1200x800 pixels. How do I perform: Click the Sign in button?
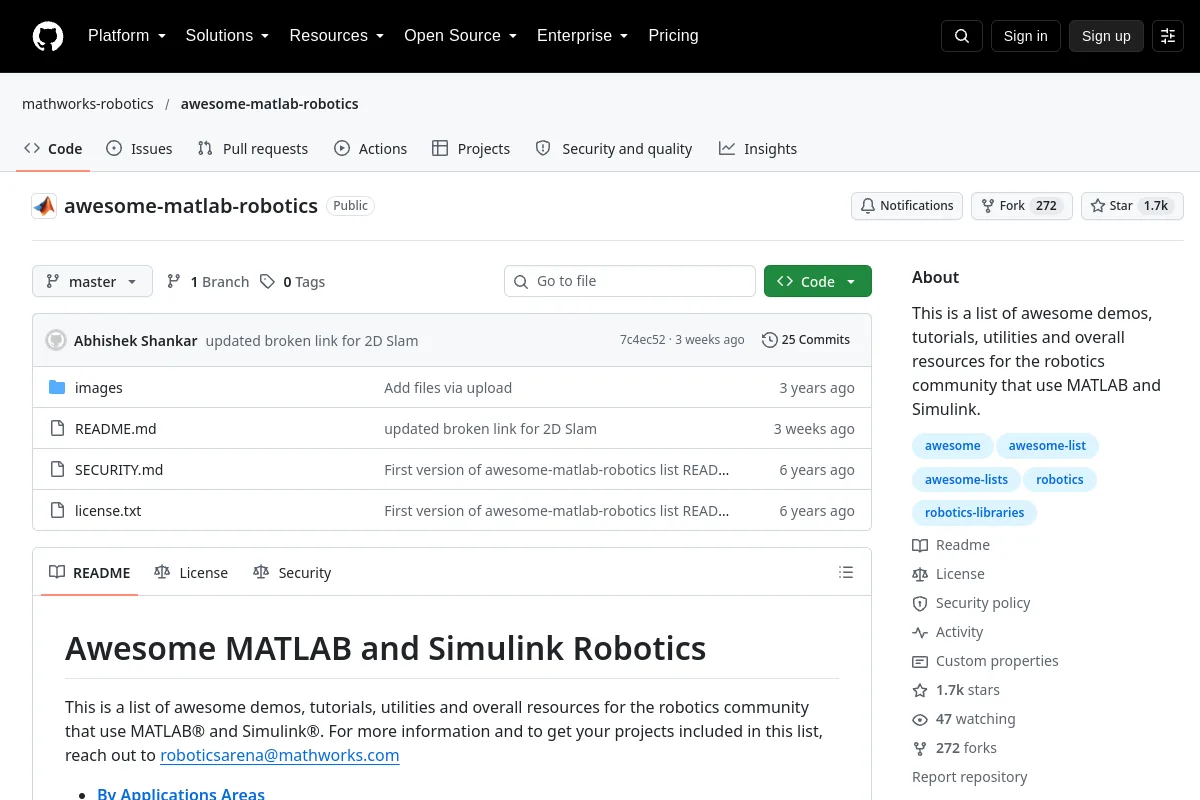click(x=1025, y=36)
